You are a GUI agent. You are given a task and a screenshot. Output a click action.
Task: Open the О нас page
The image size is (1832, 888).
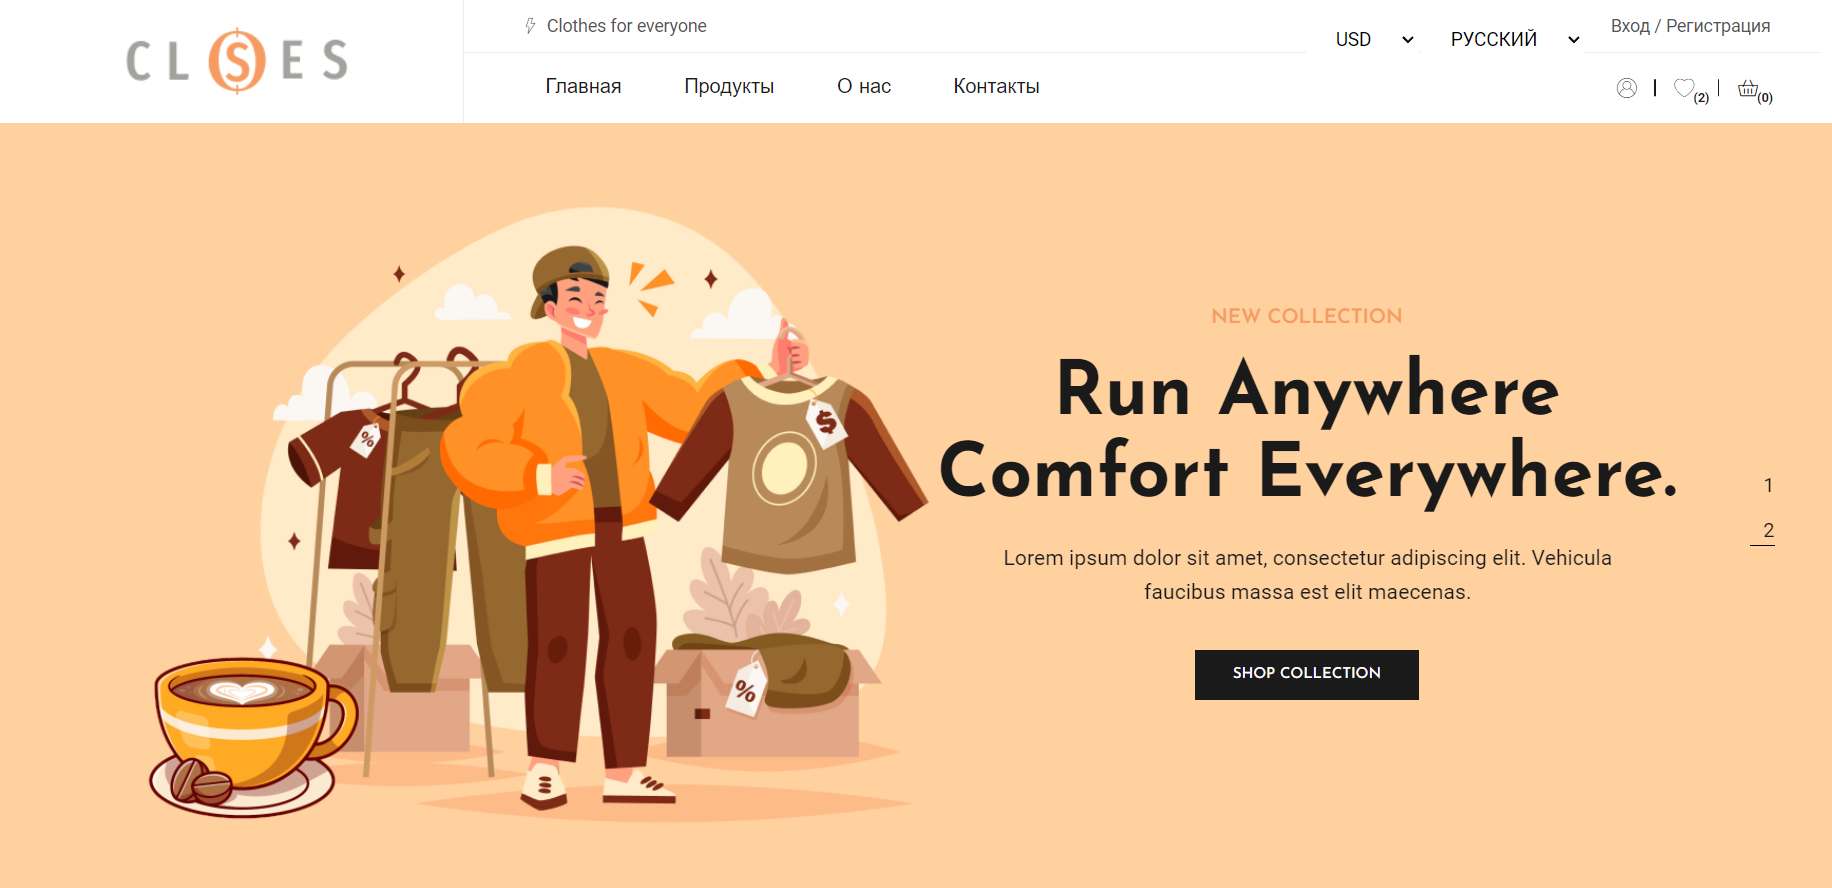click(864, 86)
